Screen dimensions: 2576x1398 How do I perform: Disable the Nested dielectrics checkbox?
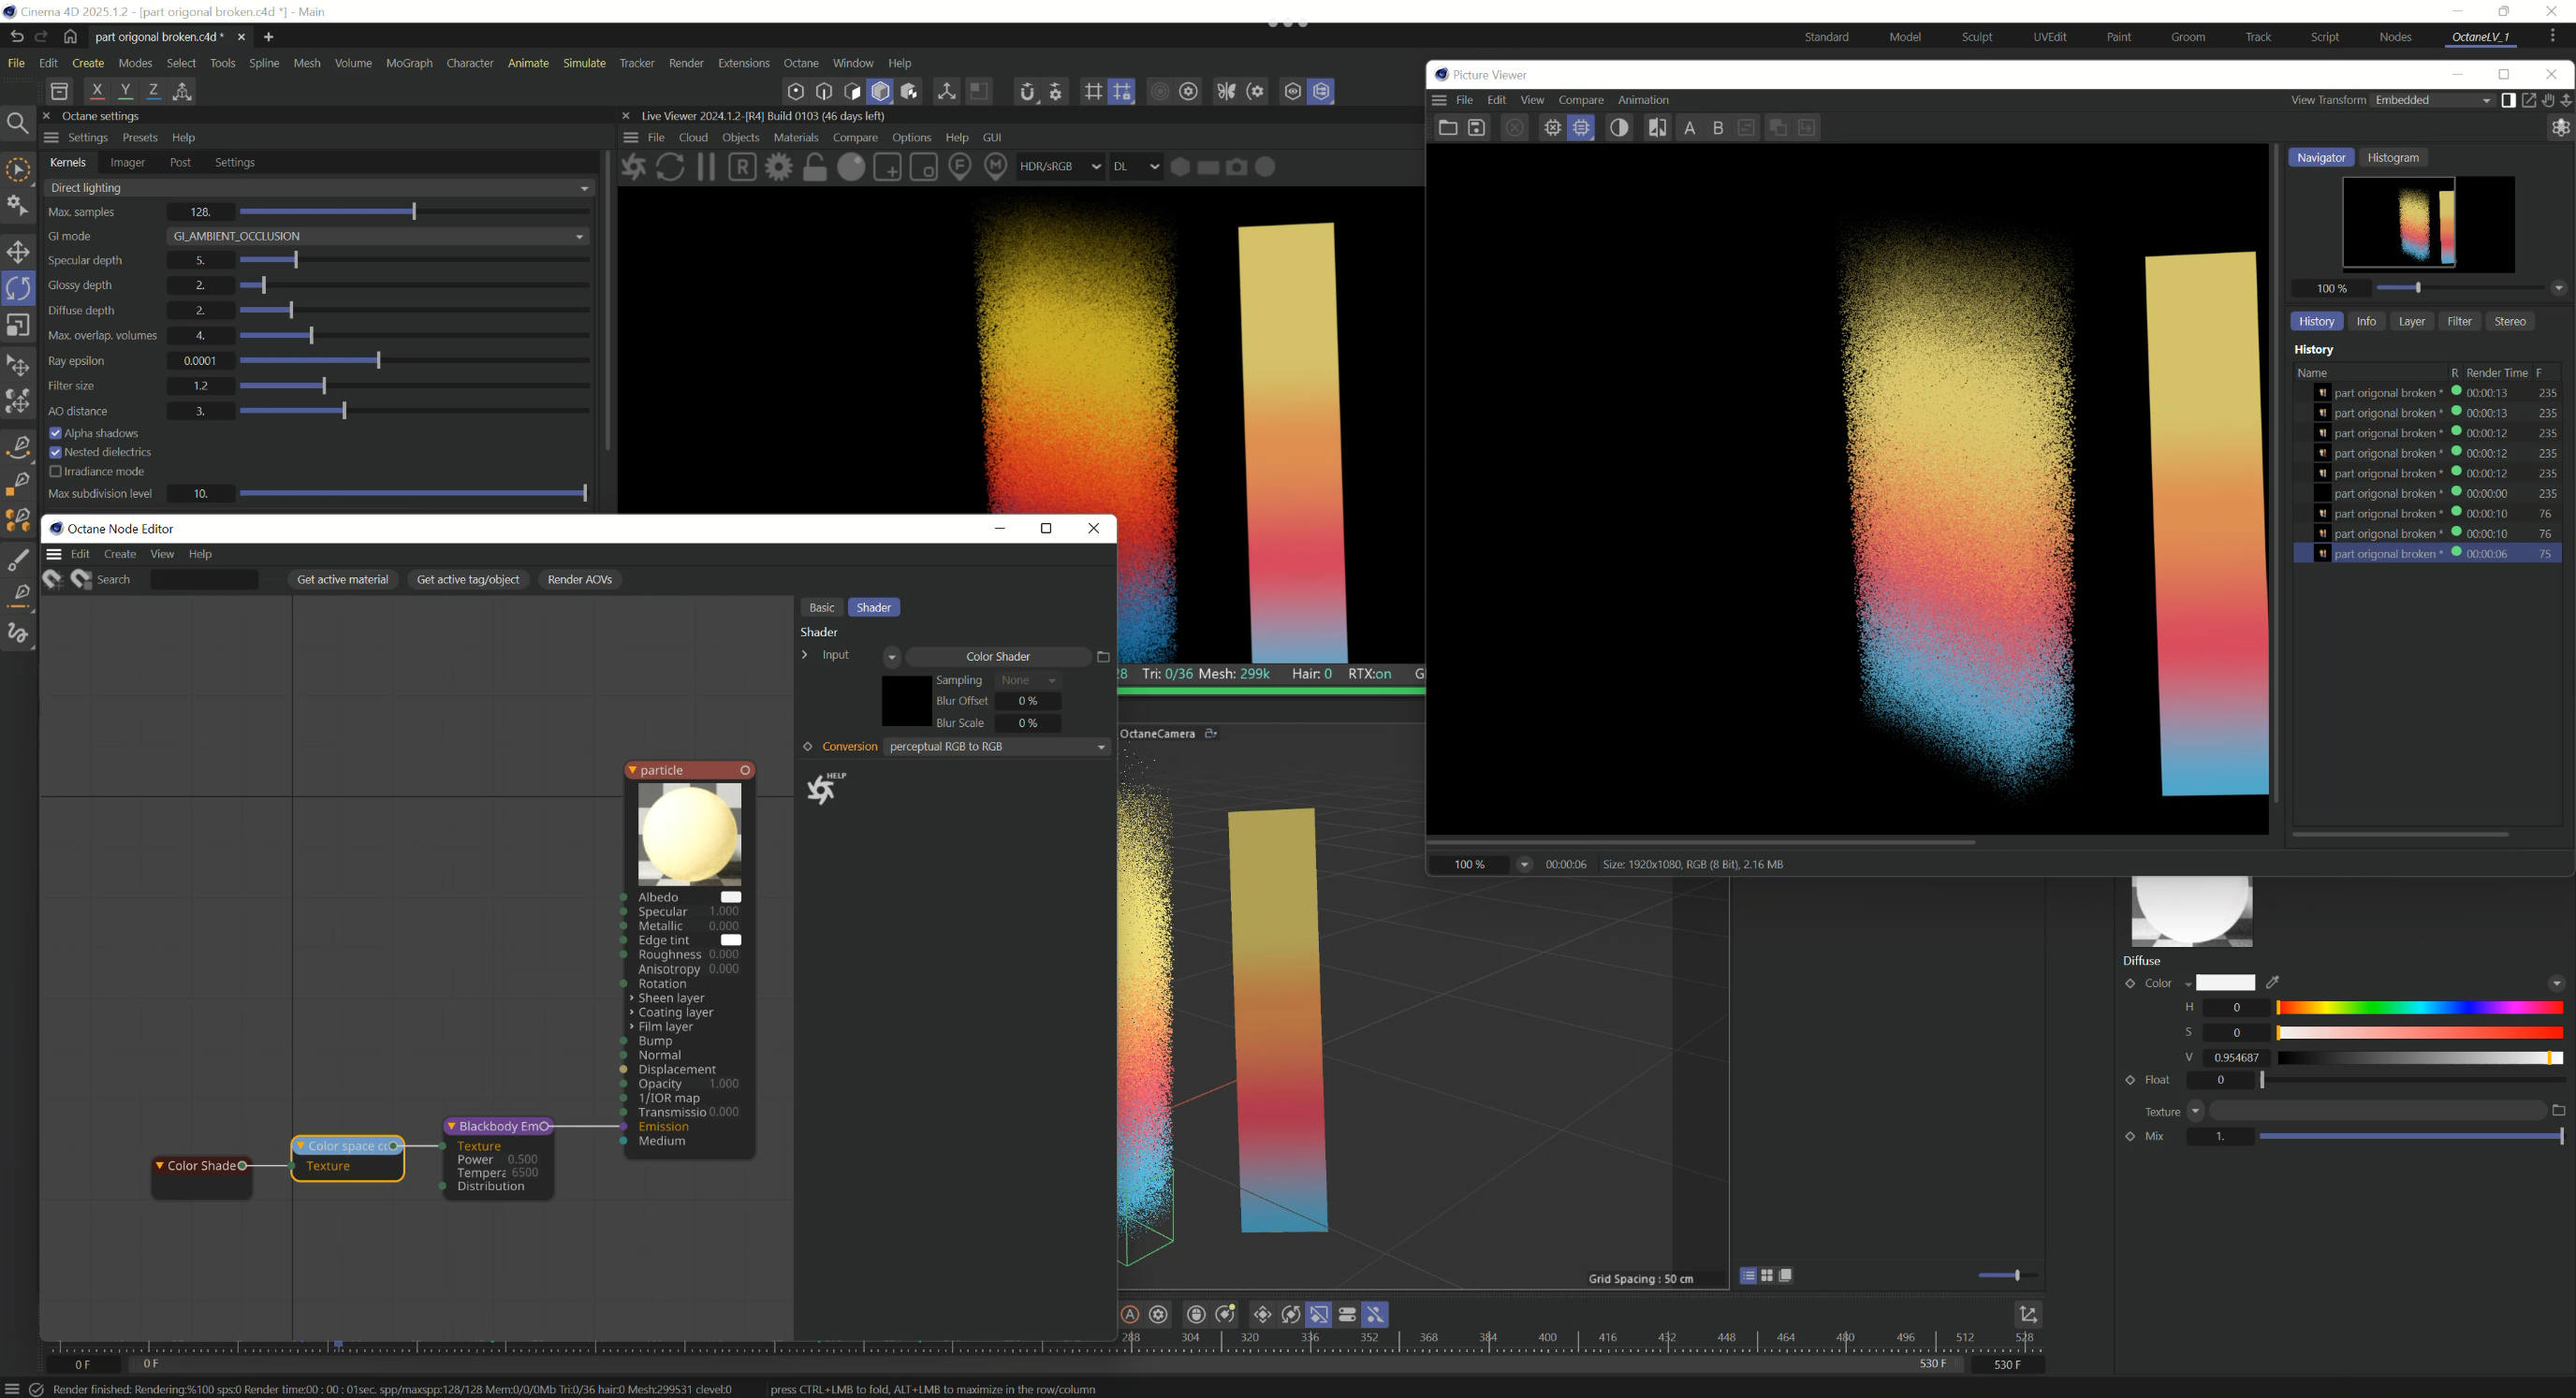(x=56, y=452)
